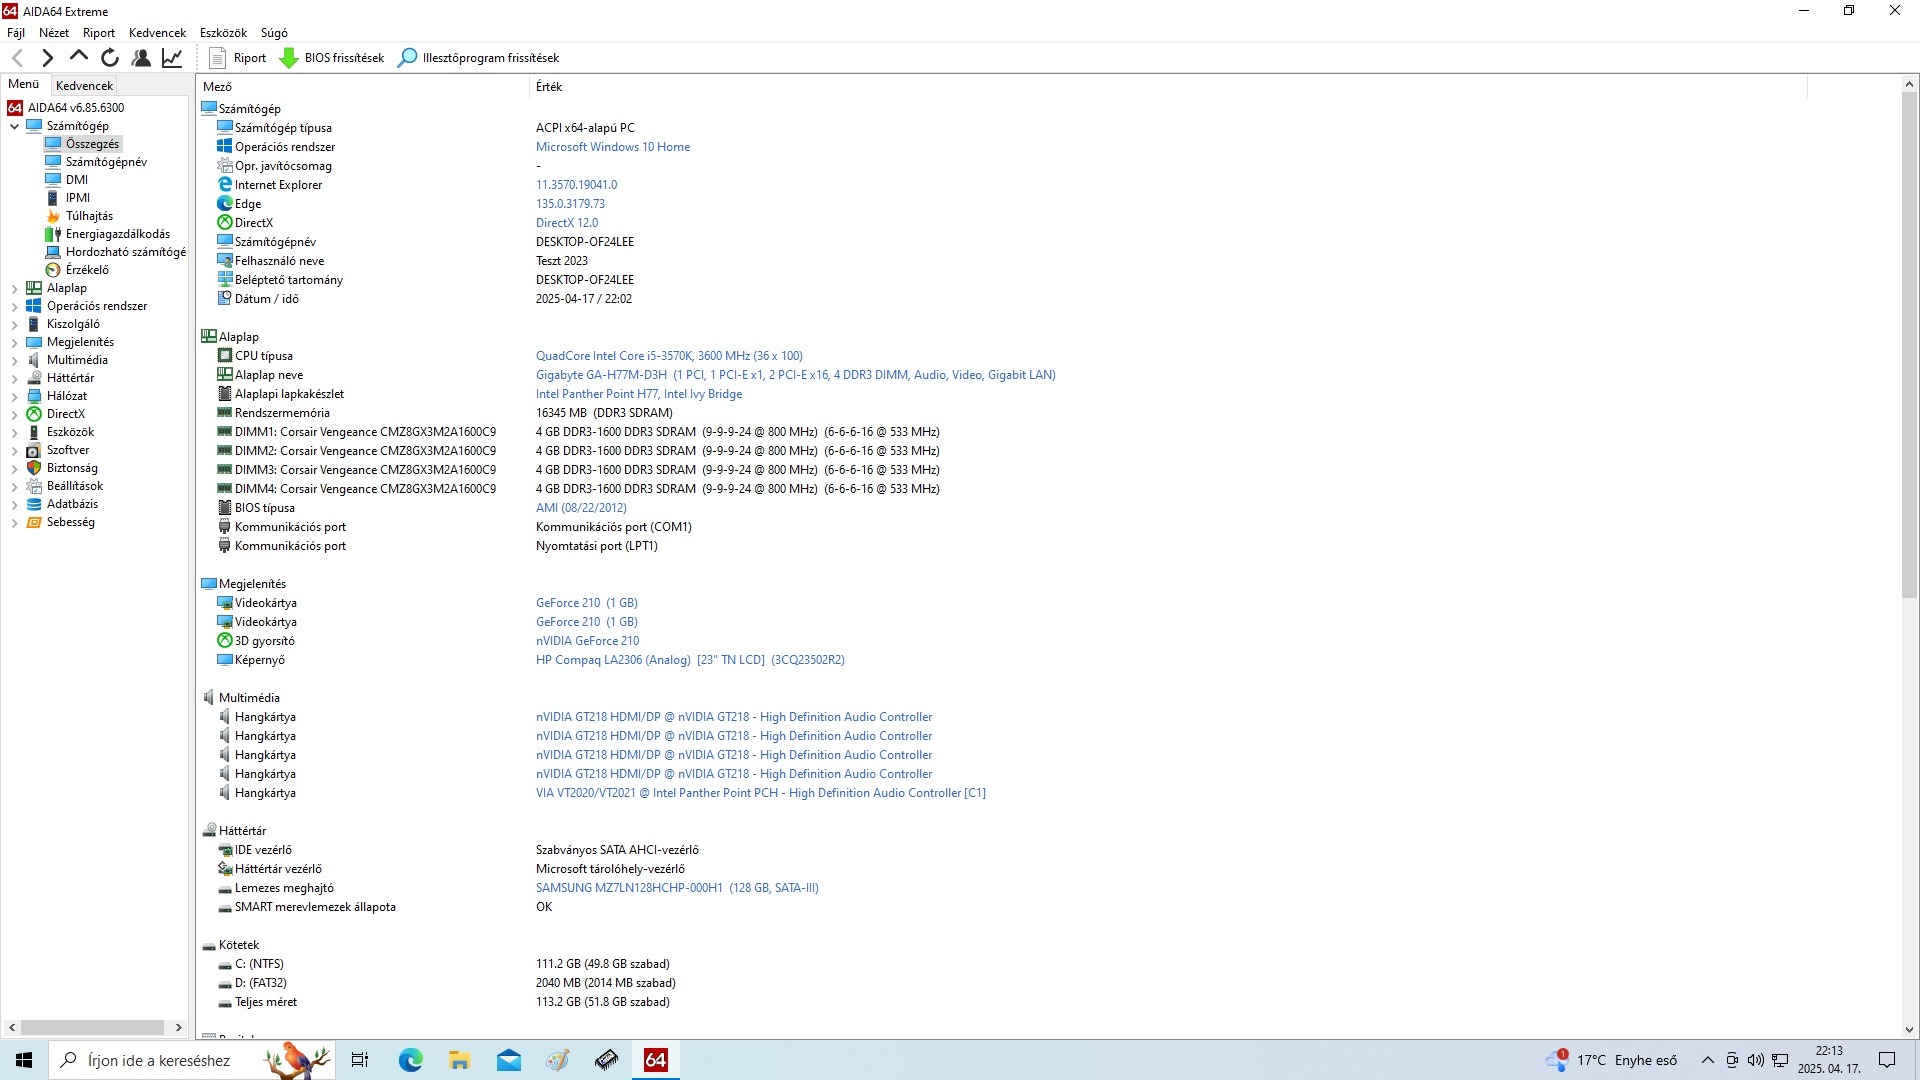Open Illesztőprogram frissítések driver updates
The image size is (1920, 1080).
pos(478,58)
